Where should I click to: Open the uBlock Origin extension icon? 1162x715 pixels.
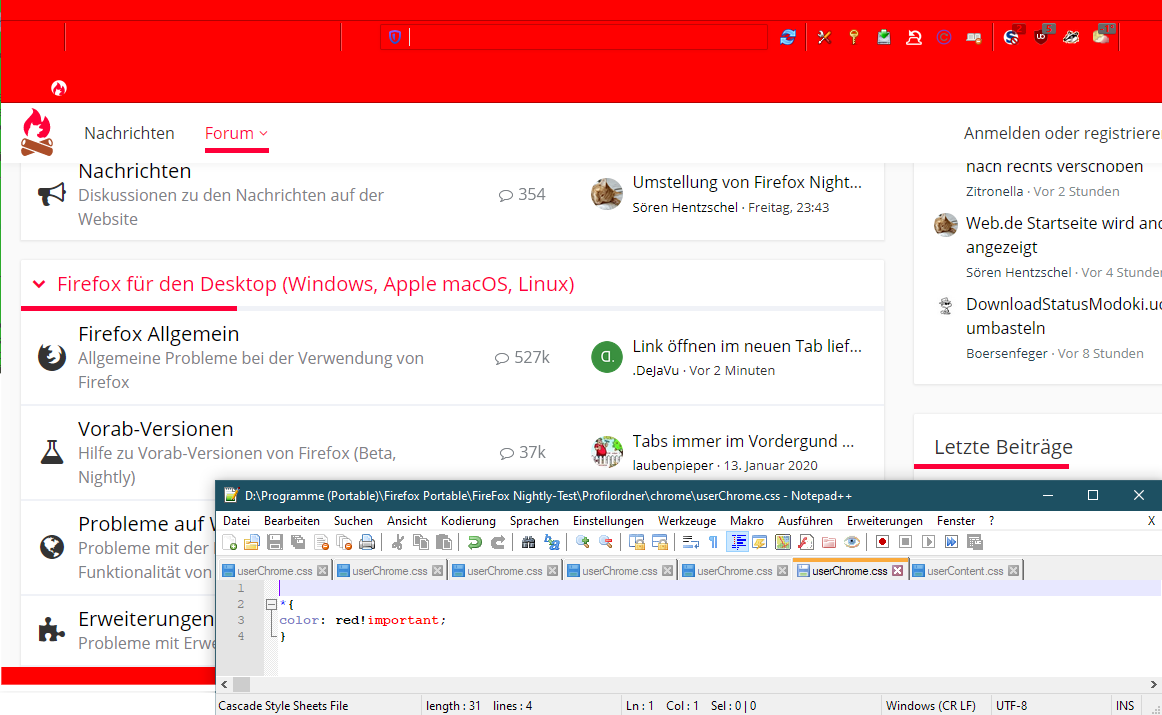coord(1041,36)
